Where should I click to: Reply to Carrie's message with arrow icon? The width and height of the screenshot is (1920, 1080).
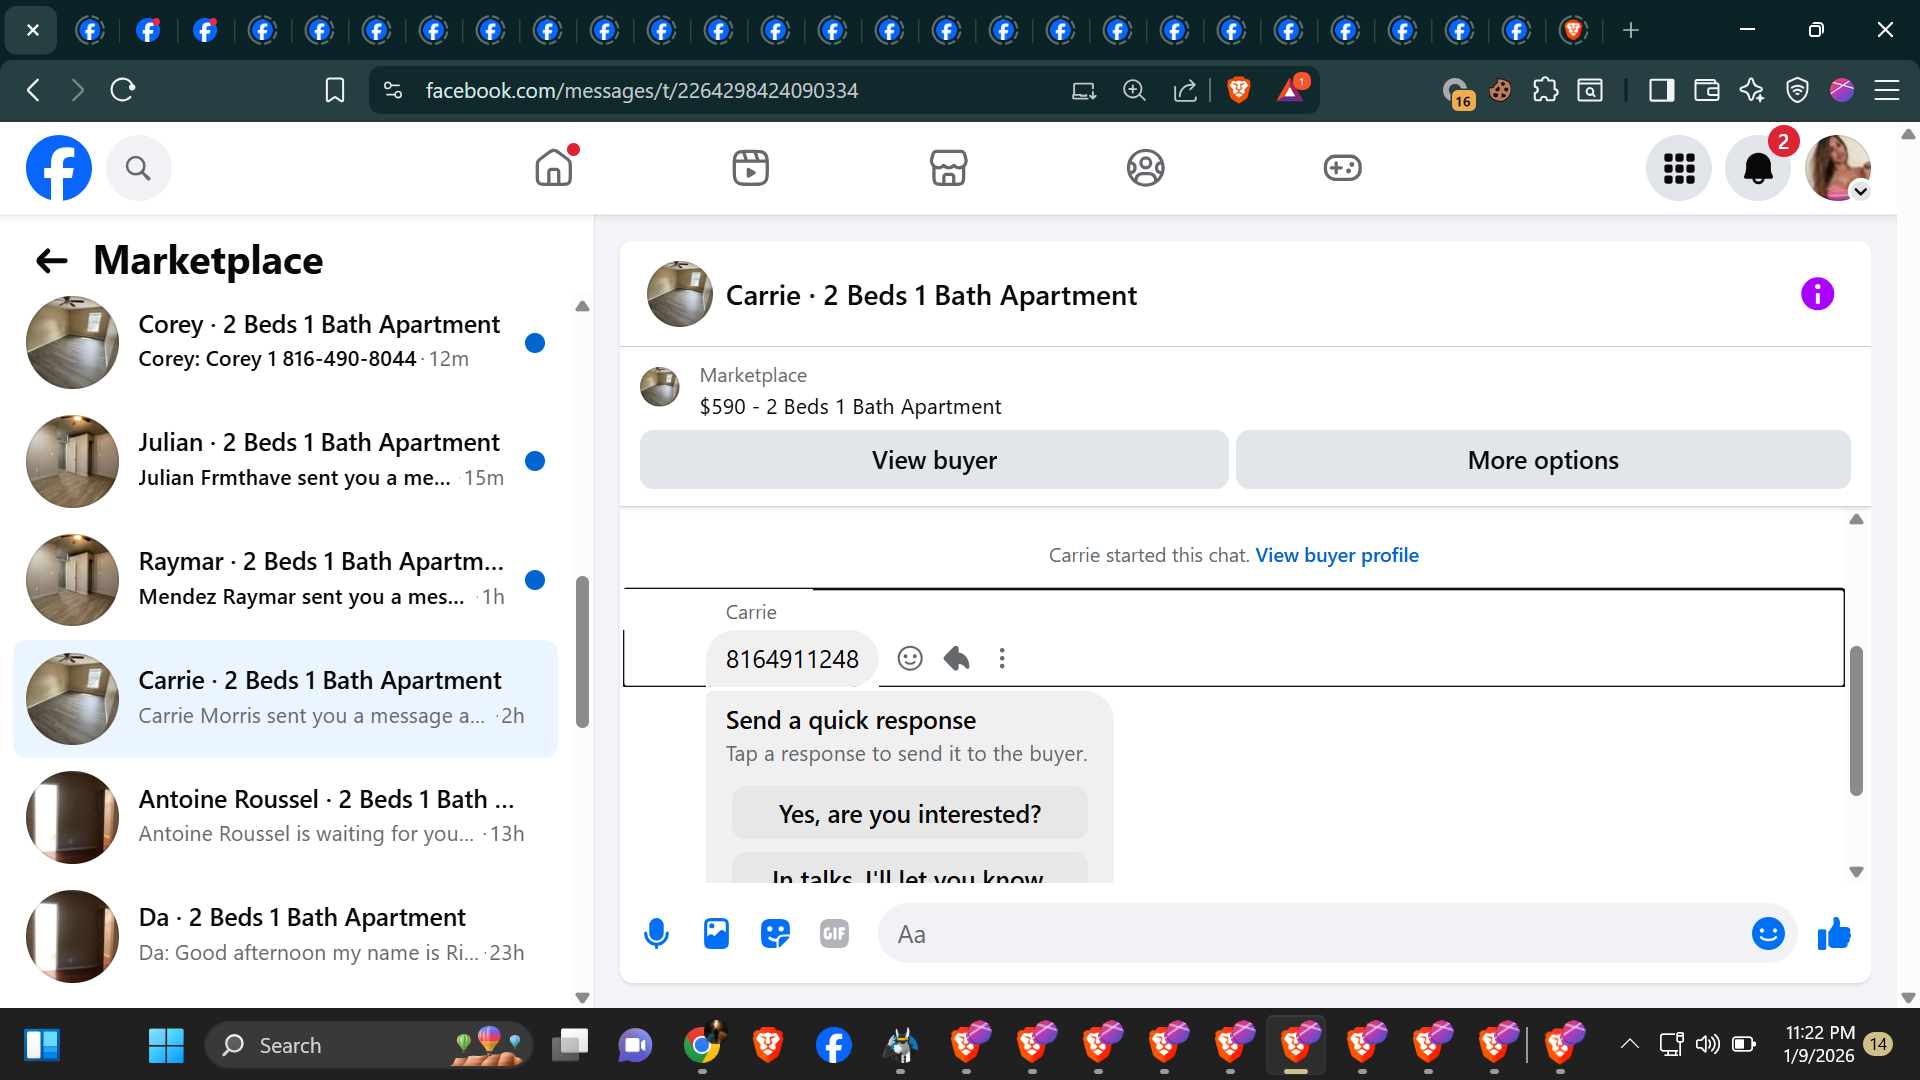pos(956,658)
